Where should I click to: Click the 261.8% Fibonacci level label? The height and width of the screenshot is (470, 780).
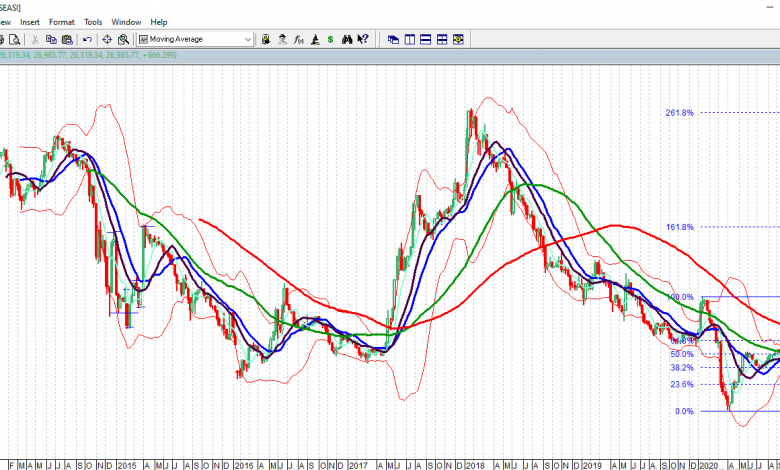pos(679,113)
